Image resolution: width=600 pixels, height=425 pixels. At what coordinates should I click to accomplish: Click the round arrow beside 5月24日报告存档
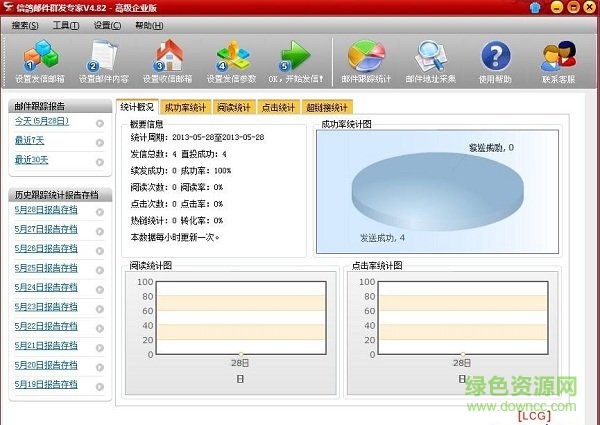point(100,290)
